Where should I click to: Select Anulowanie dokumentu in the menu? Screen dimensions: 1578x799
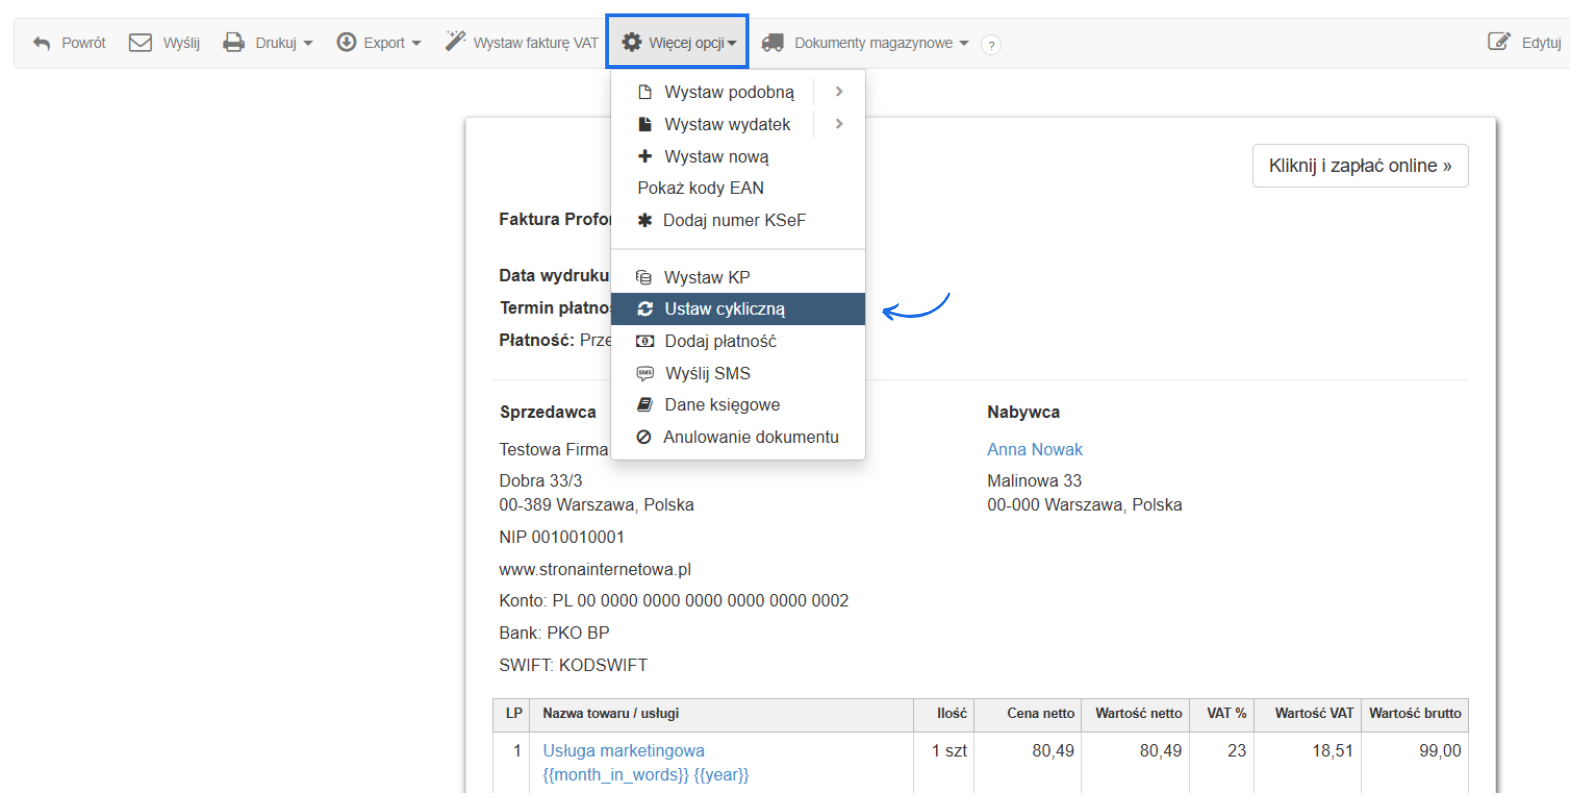pos(750,437)
